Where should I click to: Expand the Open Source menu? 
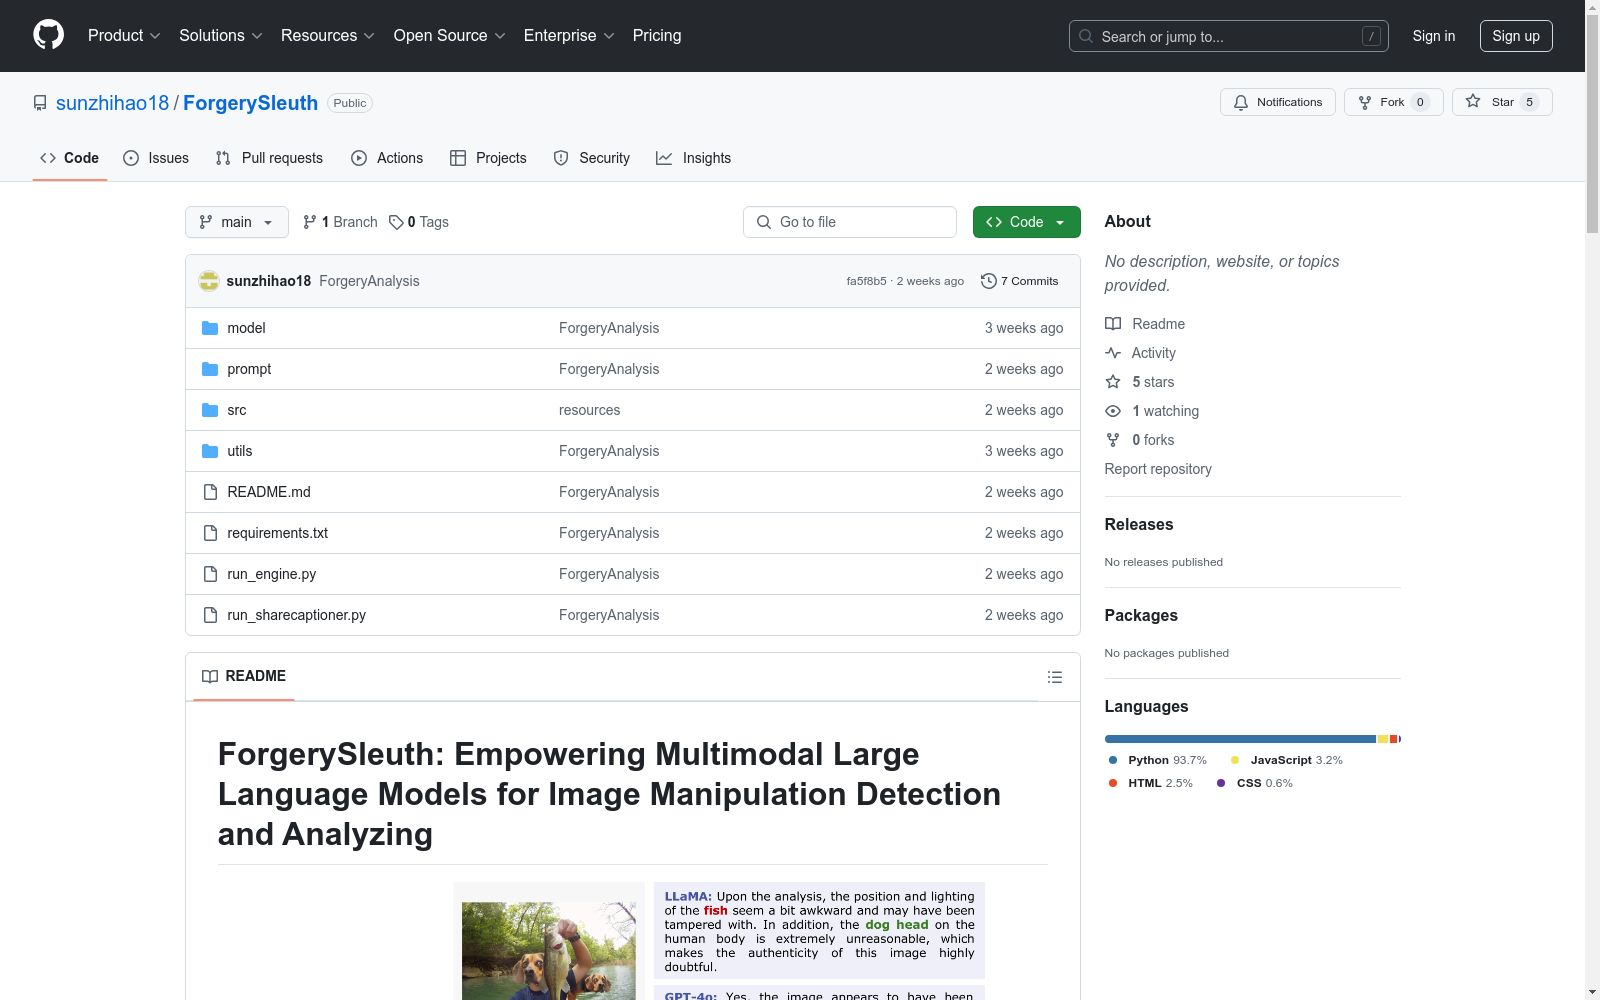[450, 36]
